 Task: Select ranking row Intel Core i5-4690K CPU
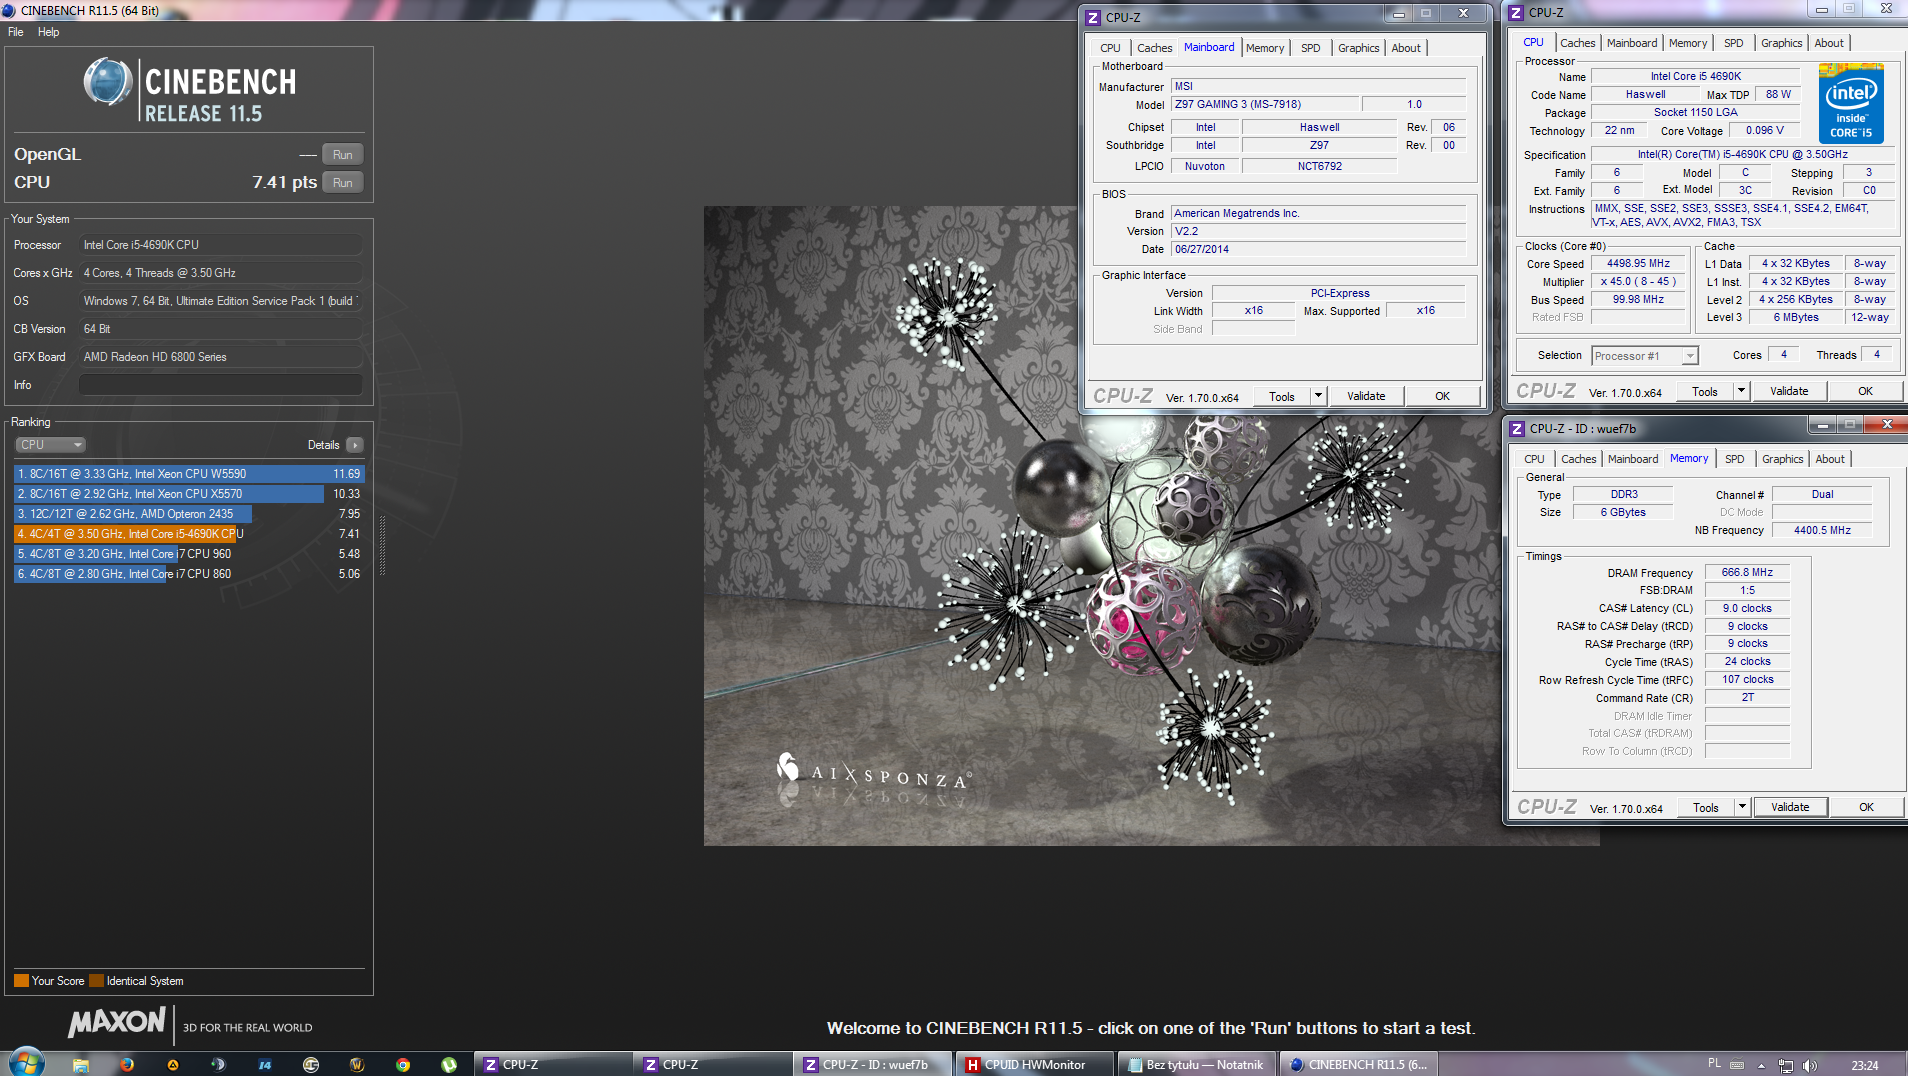[x=189, y=534]
